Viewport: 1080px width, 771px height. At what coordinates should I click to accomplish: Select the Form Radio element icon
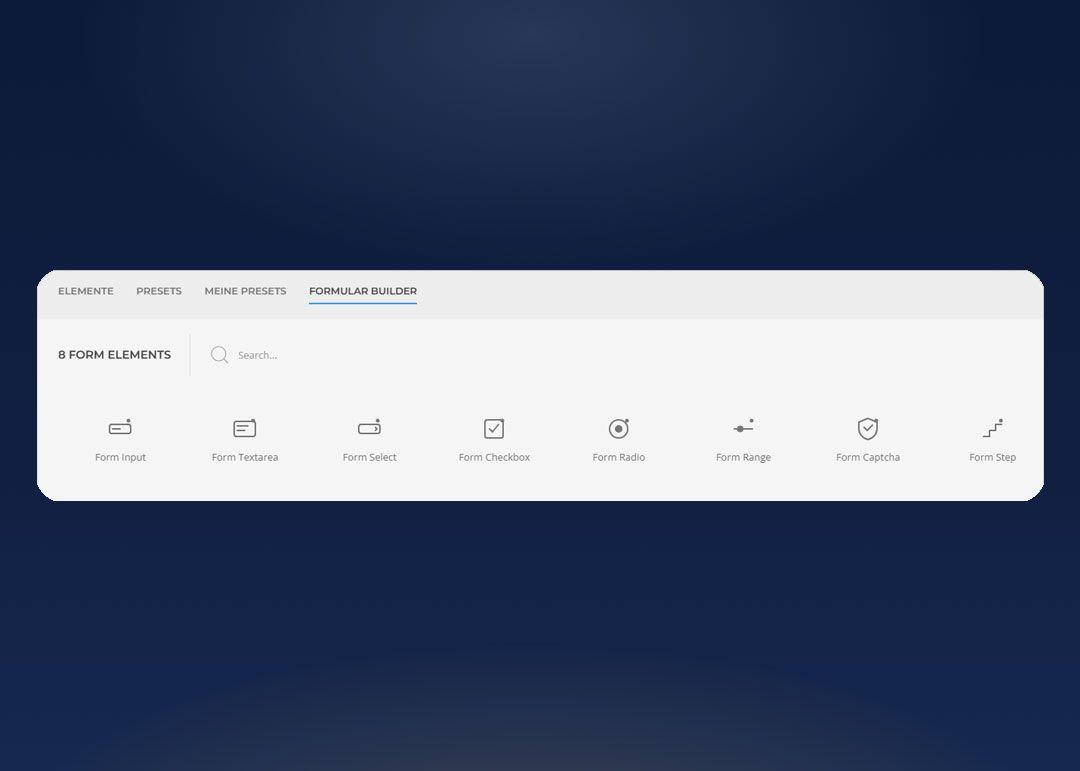619,429
